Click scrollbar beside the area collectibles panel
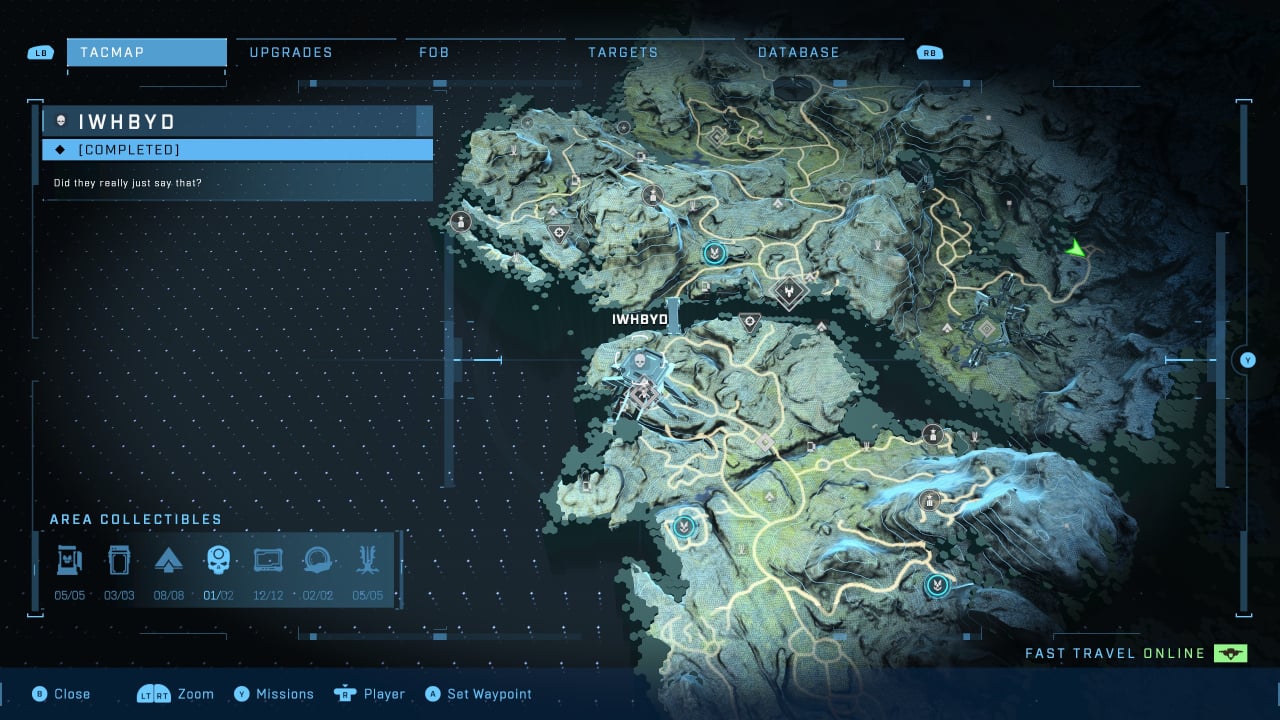Image resolution: width=1280 pixels, height=720 pixels. point(400,569)
